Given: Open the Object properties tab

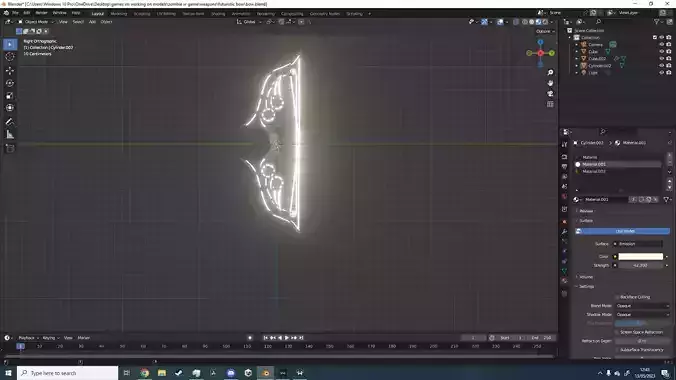Looking at the screenshot, I should [564, 222].
